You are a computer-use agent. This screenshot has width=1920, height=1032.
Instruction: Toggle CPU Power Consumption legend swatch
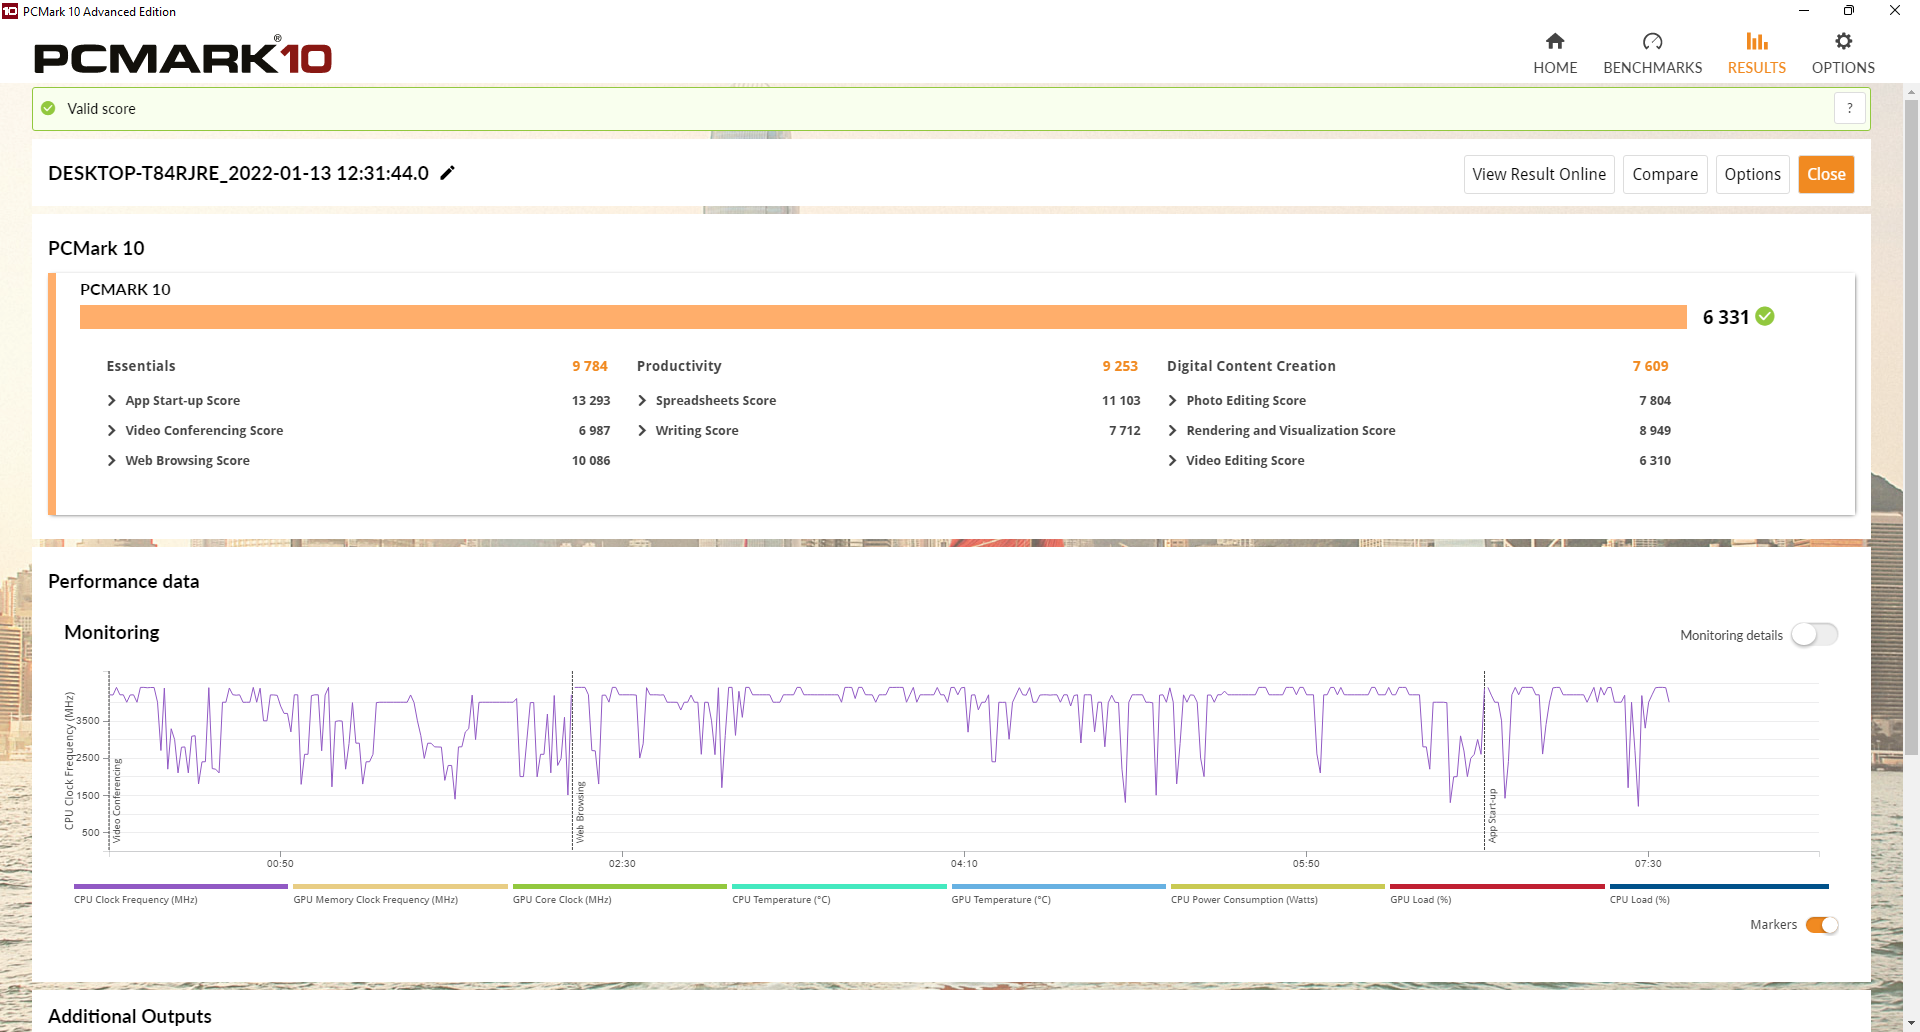1278,886
